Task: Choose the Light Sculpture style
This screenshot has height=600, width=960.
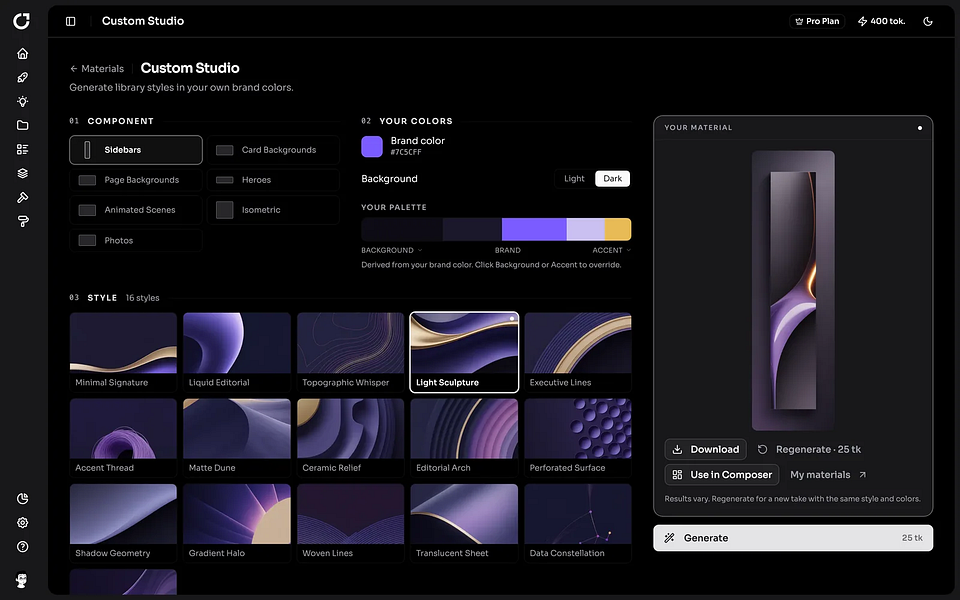Action: point(464,353)
